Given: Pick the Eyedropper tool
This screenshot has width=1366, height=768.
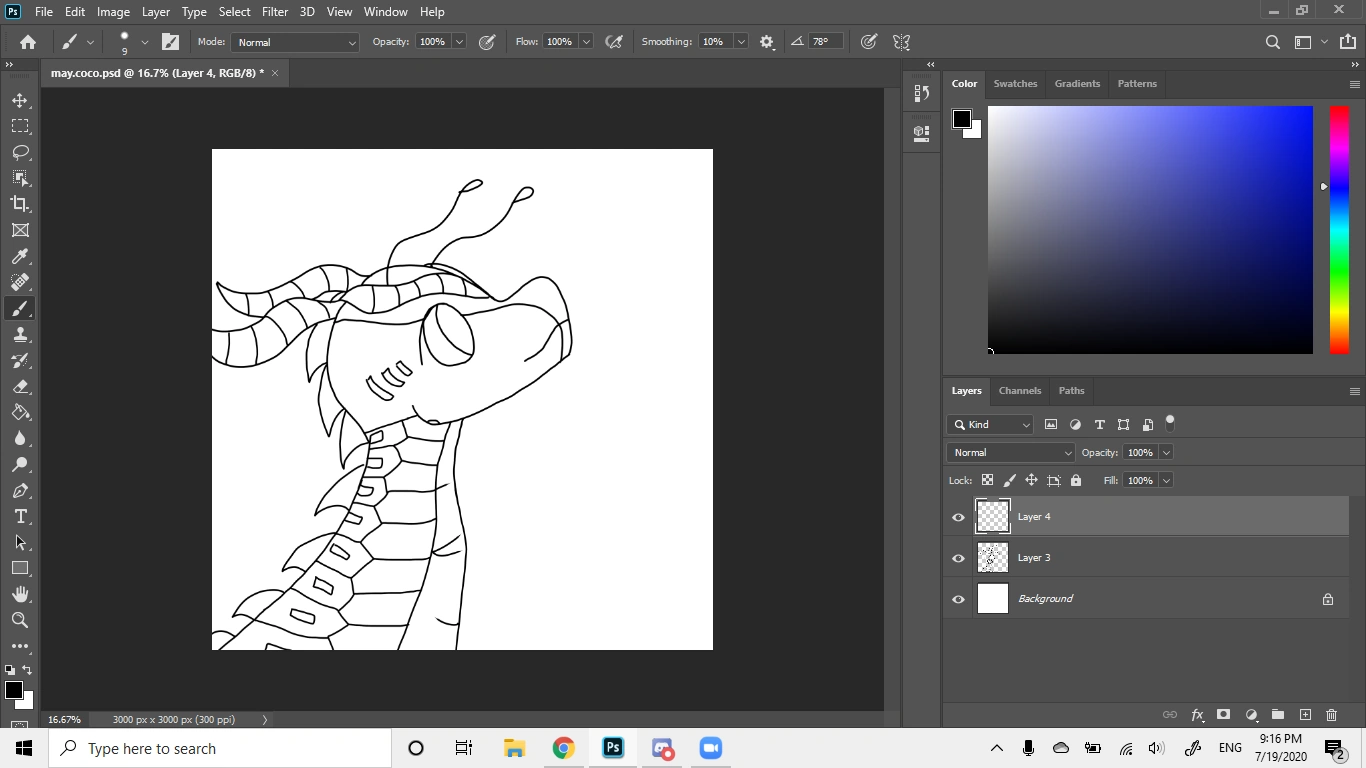Looking at the screenshot, I should point(20,257).
